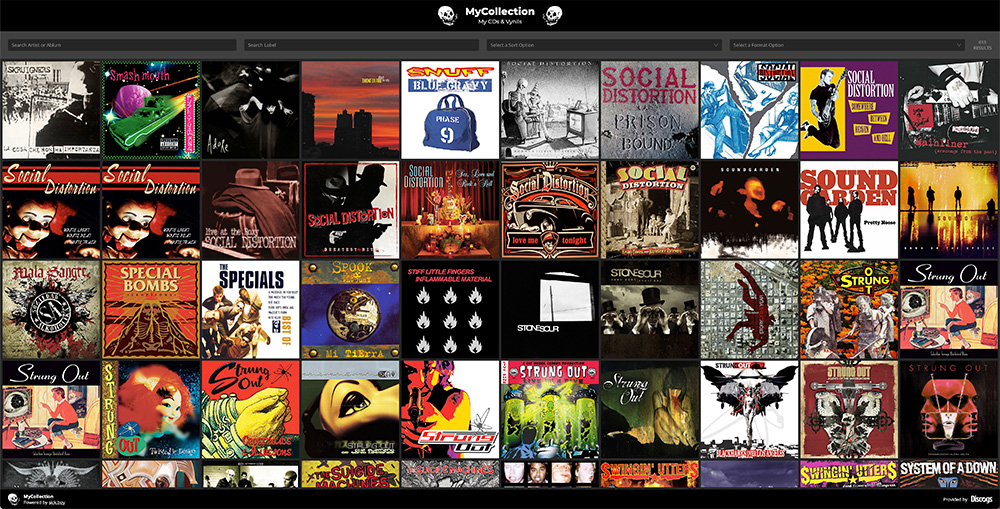
Task: Open Social Distortion Somewhere Between Heaven and Hell
Action: [849, 110]
